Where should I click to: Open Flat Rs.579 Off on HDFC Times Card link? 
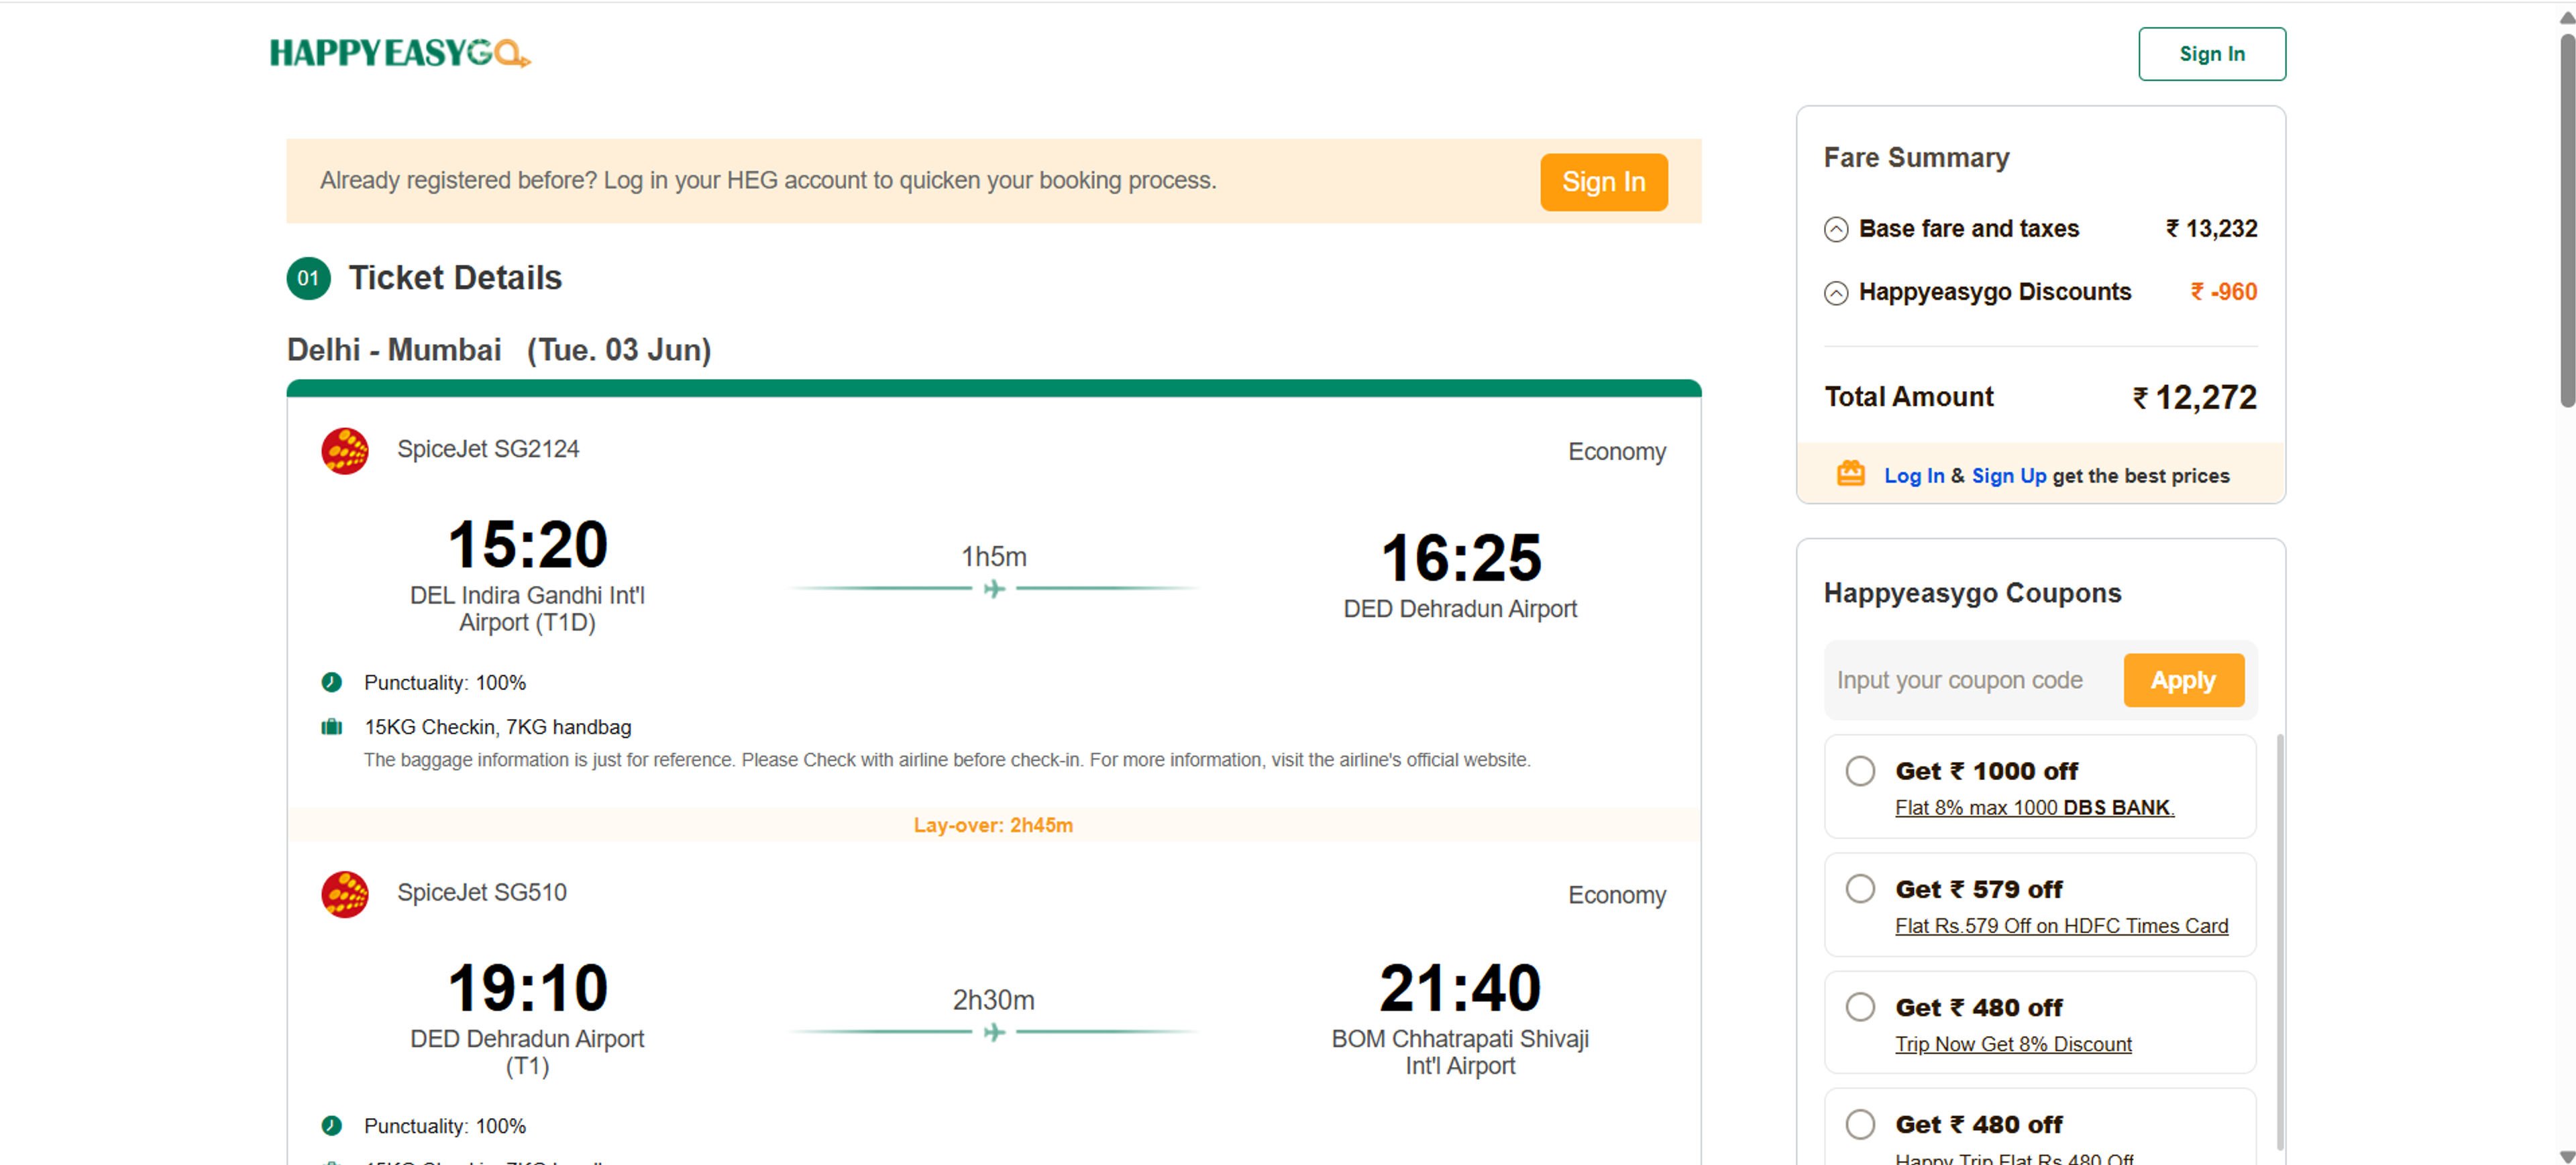2061,926
